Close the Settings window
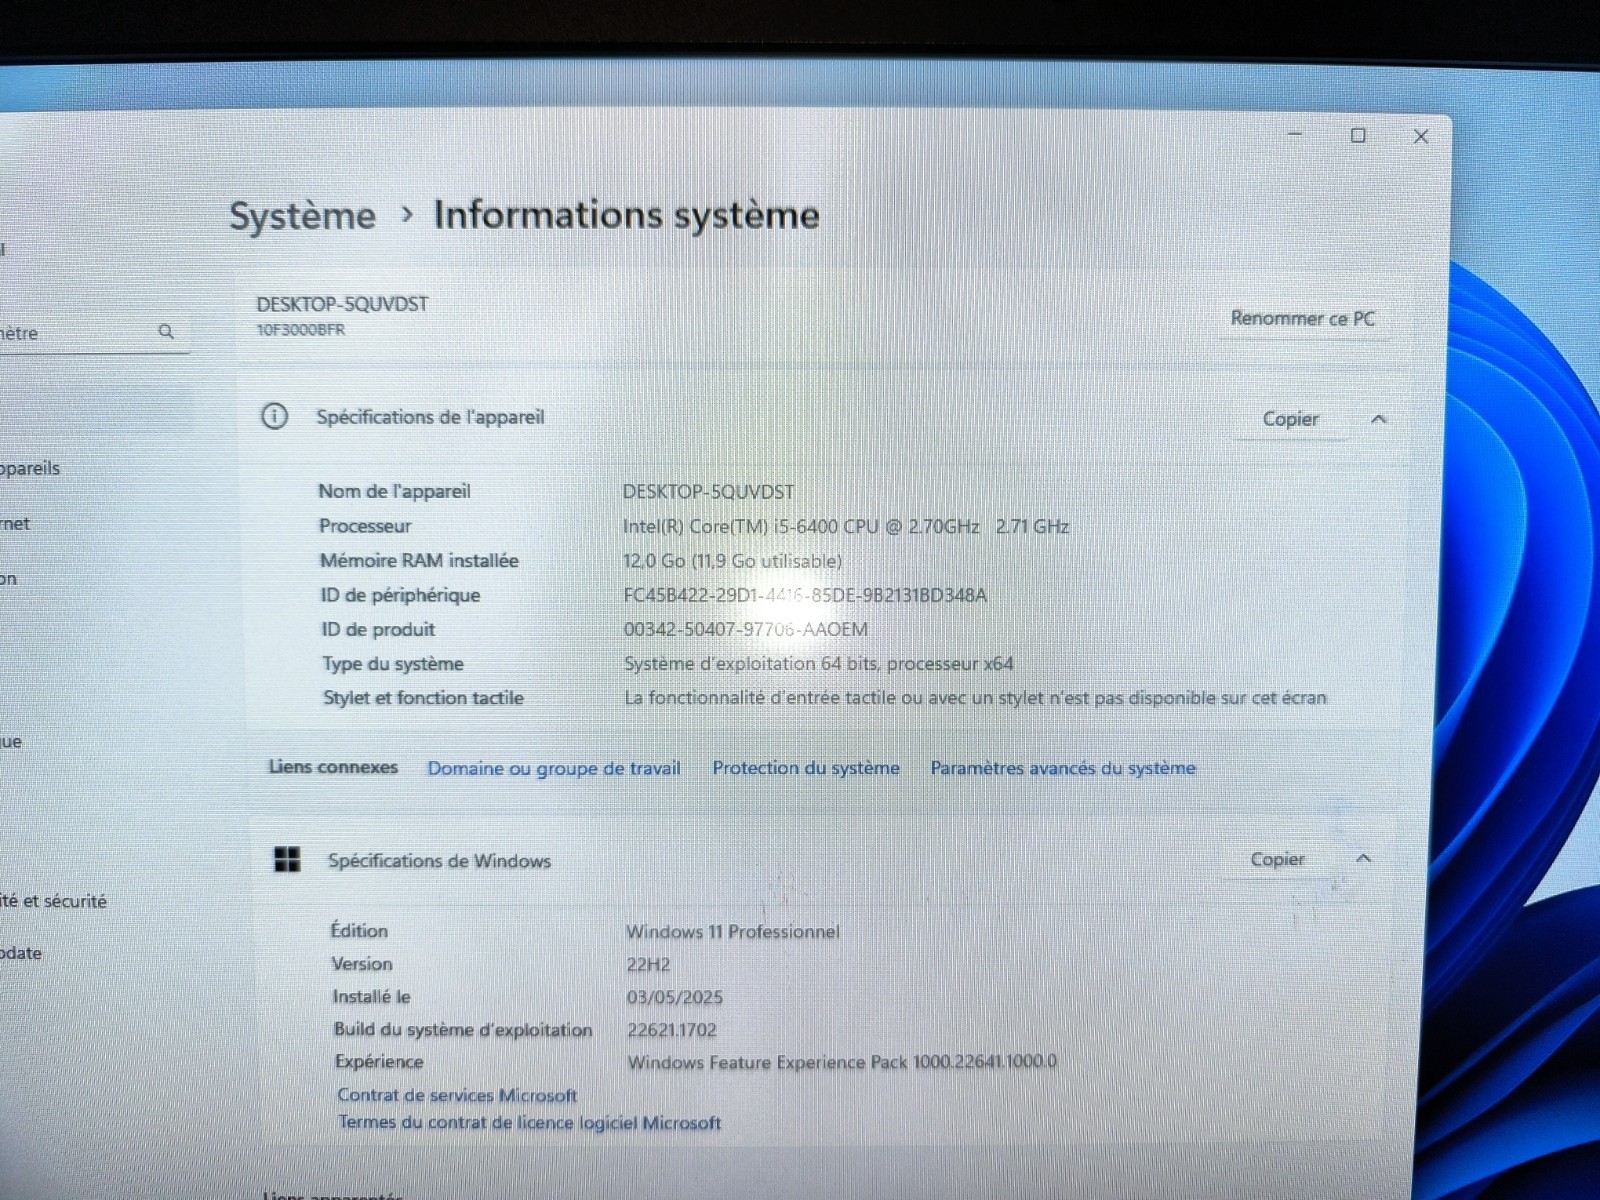The image size is (1600, 1200). pos(1420,136)
